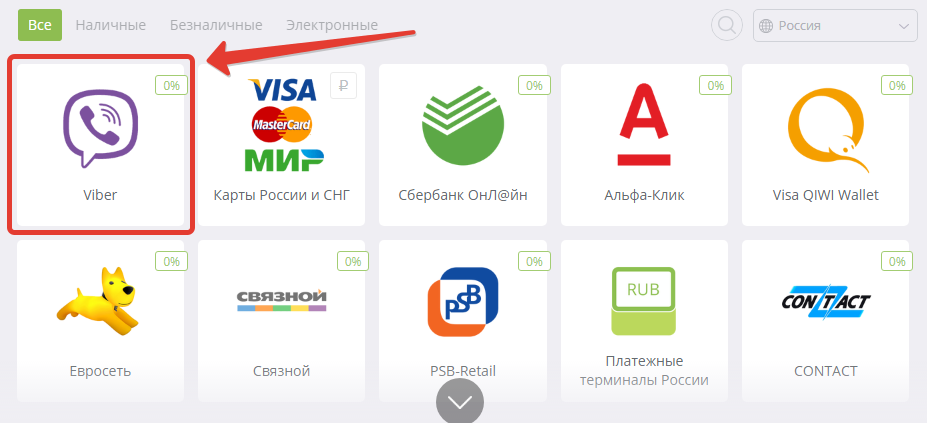Click the Россия dropdown arrow
This screenshot has height=423, width=927.
[904, 26]
